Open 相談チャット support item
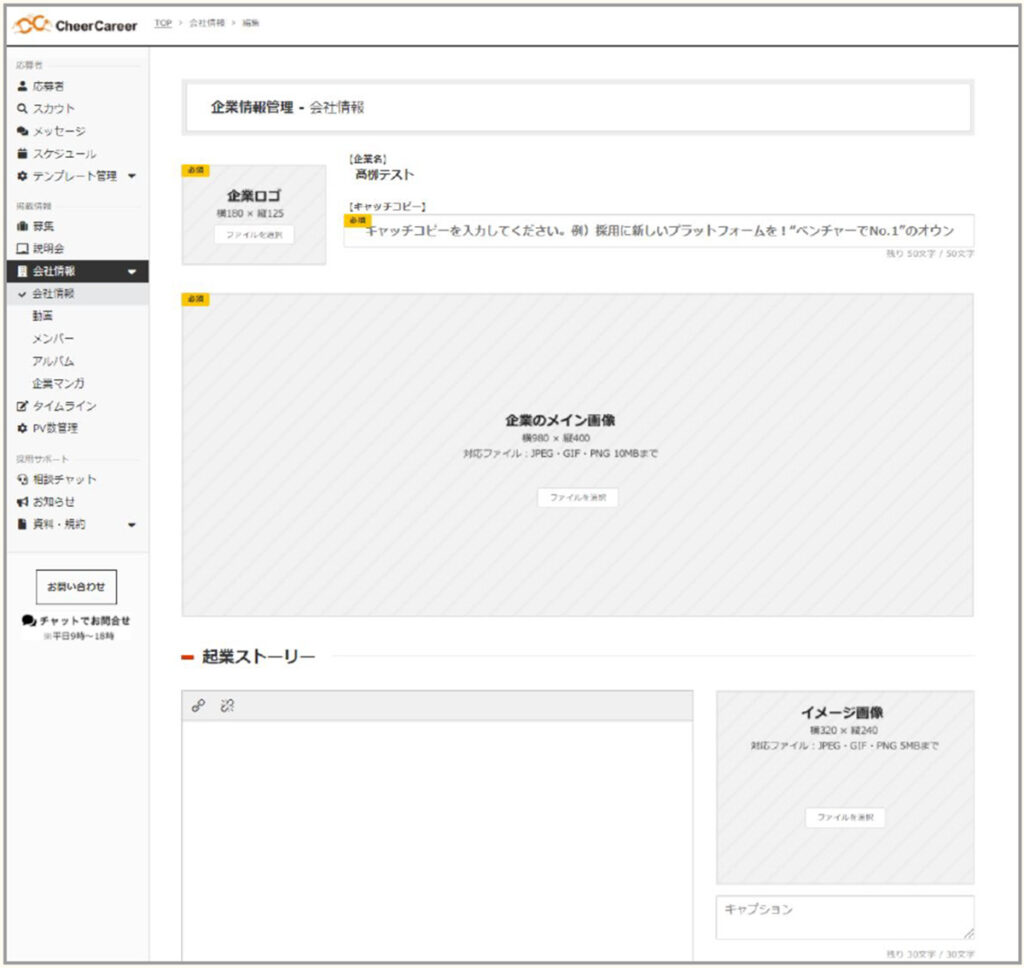Viewport: 1024px width, 968px height. click(x=64, y=479)
